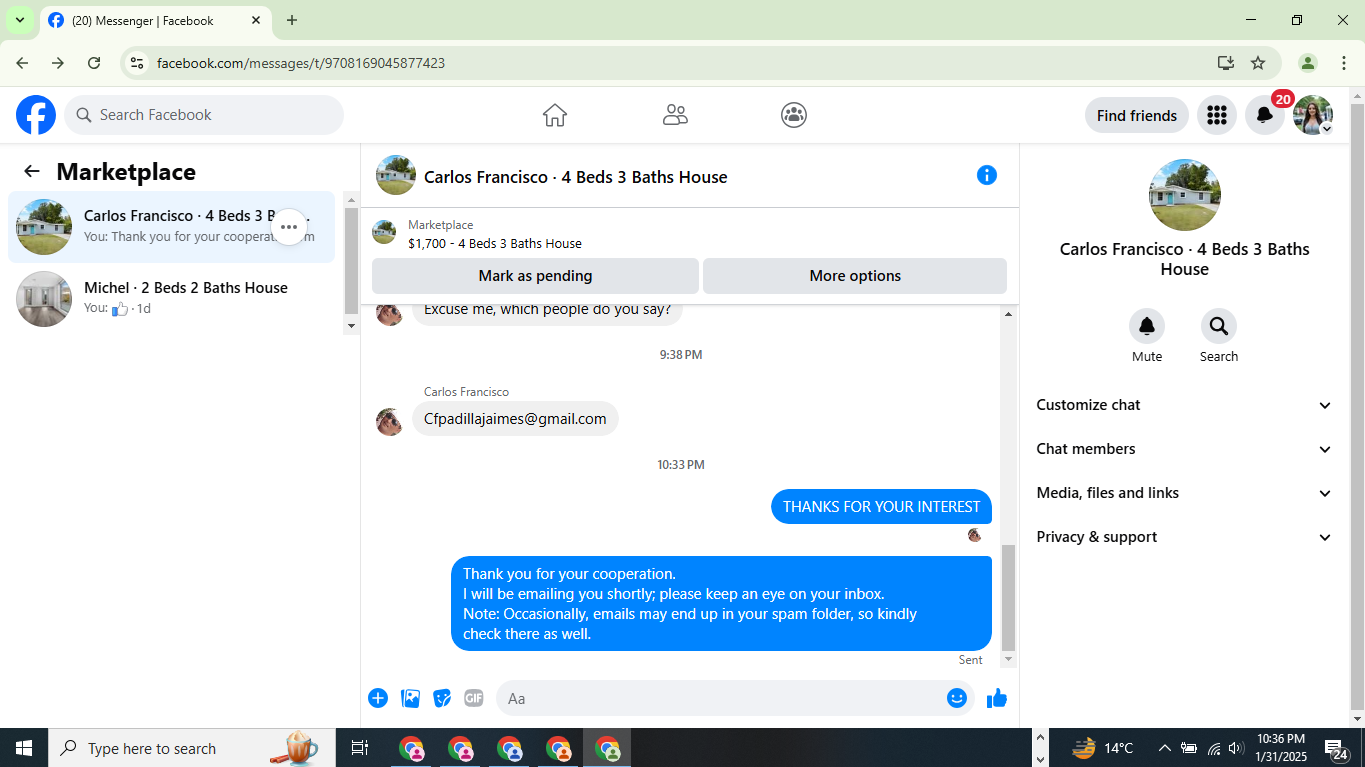This screenshot has width=1365, height=767.
Task: Click the THANKS FOR YOUR INTEREST message
Action: pos(881,506)
